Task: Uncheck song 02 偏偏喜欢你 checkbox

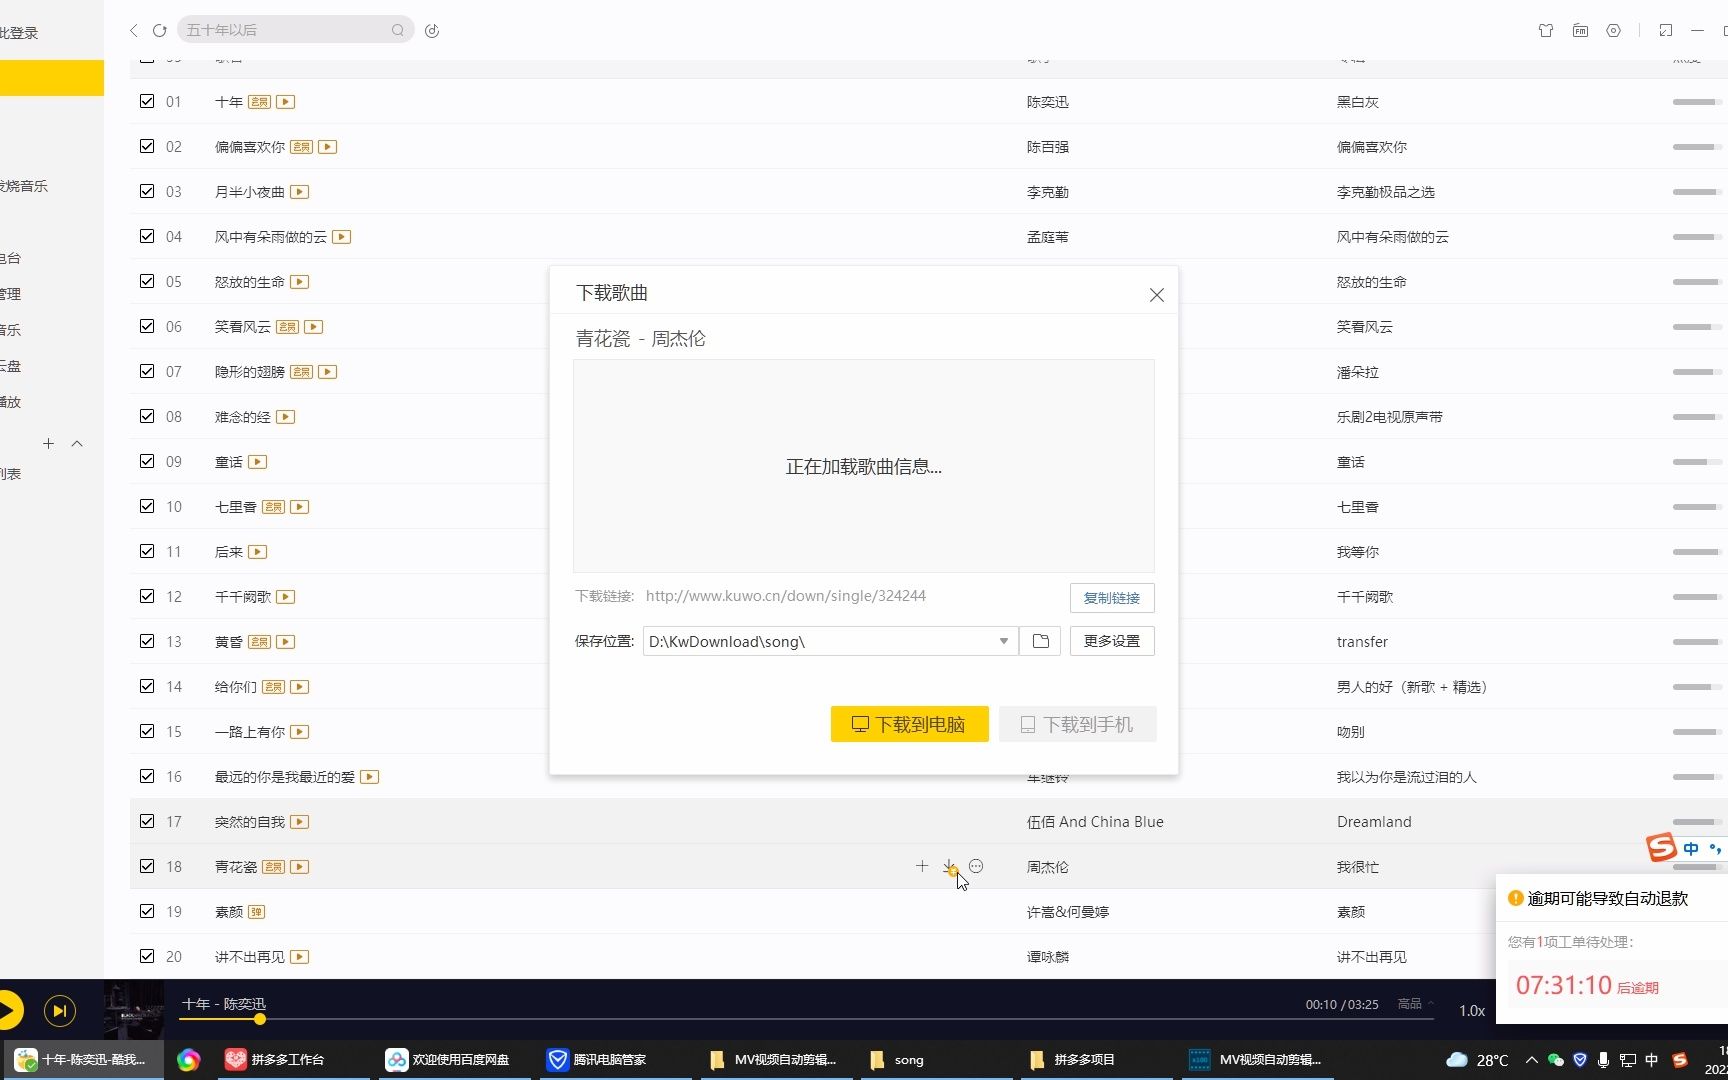Action: [147, 146]
